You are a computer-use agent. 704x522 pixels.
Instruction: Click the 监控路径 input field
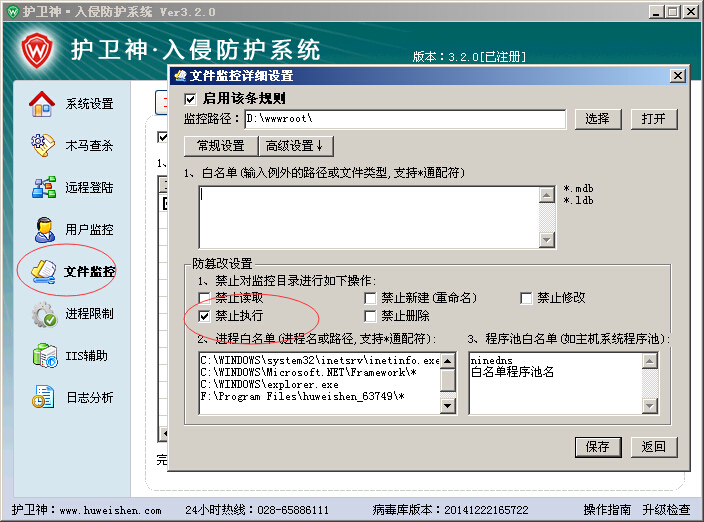tap(405, 119)
